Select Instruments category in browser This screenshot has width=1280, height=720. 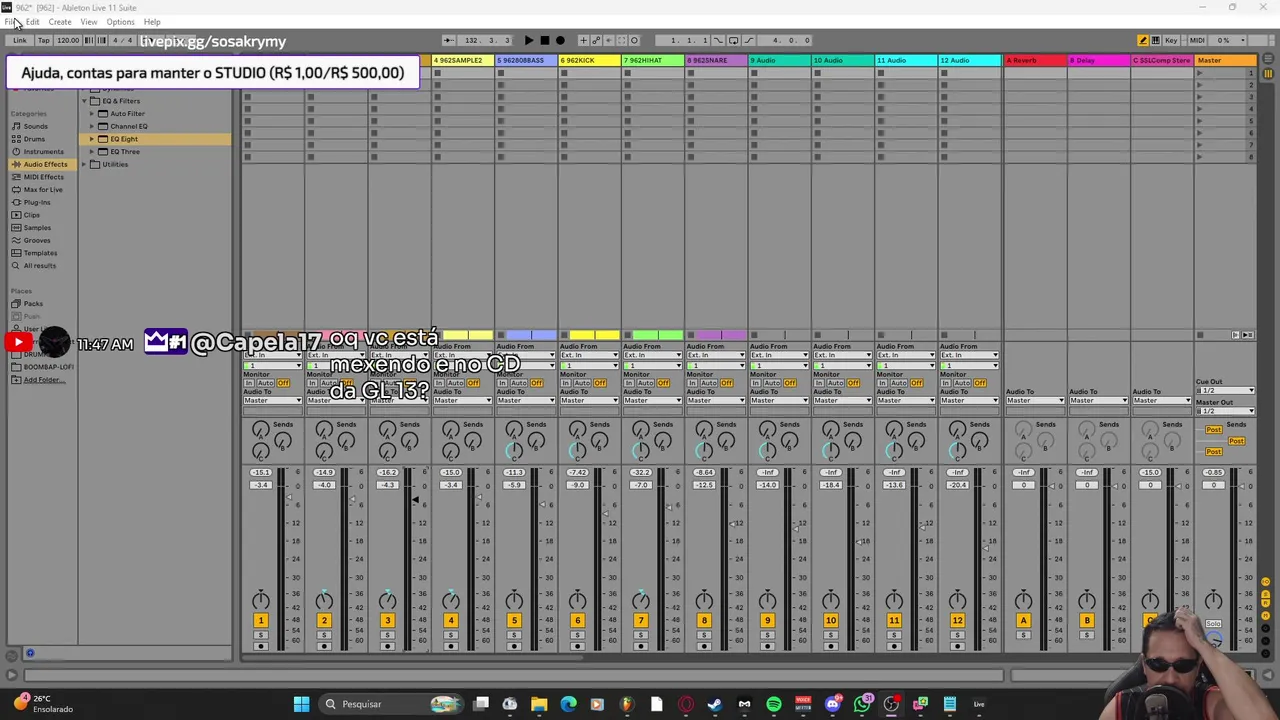(x=43, y=151)
